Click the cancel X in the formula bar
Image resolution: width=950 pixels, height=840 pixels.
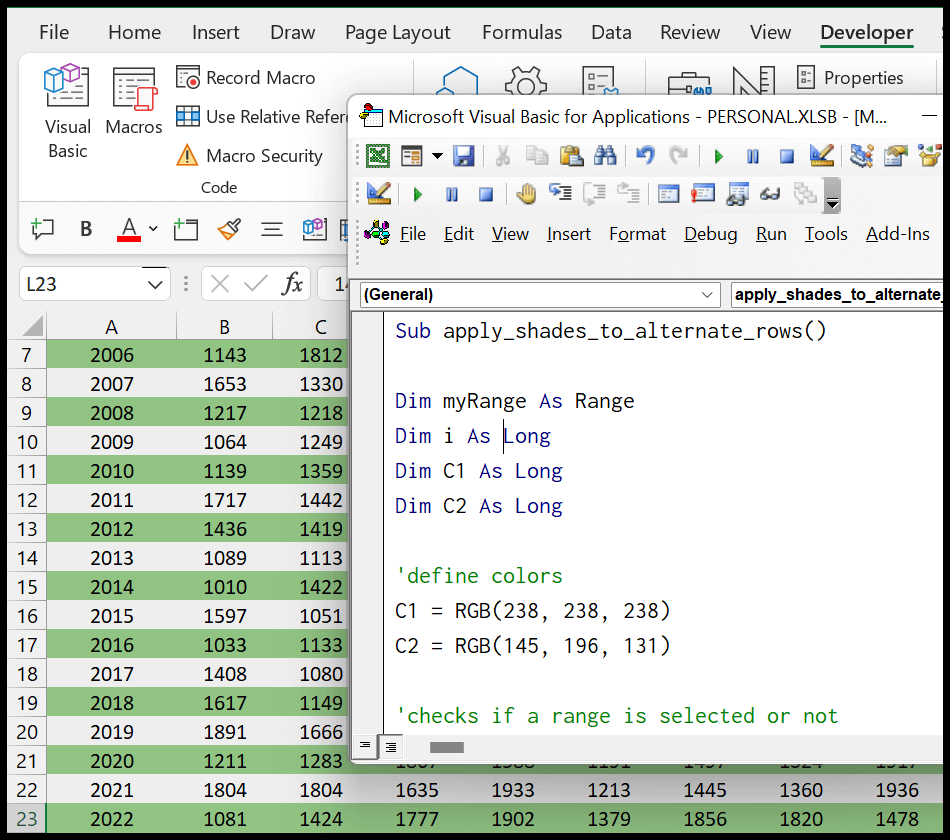(219, 284)
